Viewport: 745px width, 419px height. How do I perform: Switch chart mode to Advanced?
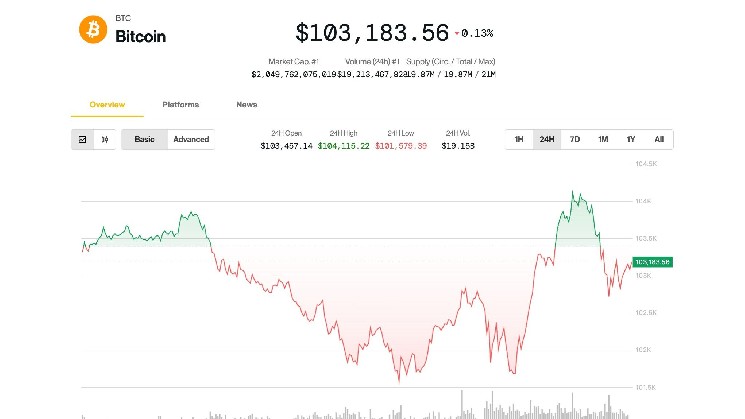191,139
